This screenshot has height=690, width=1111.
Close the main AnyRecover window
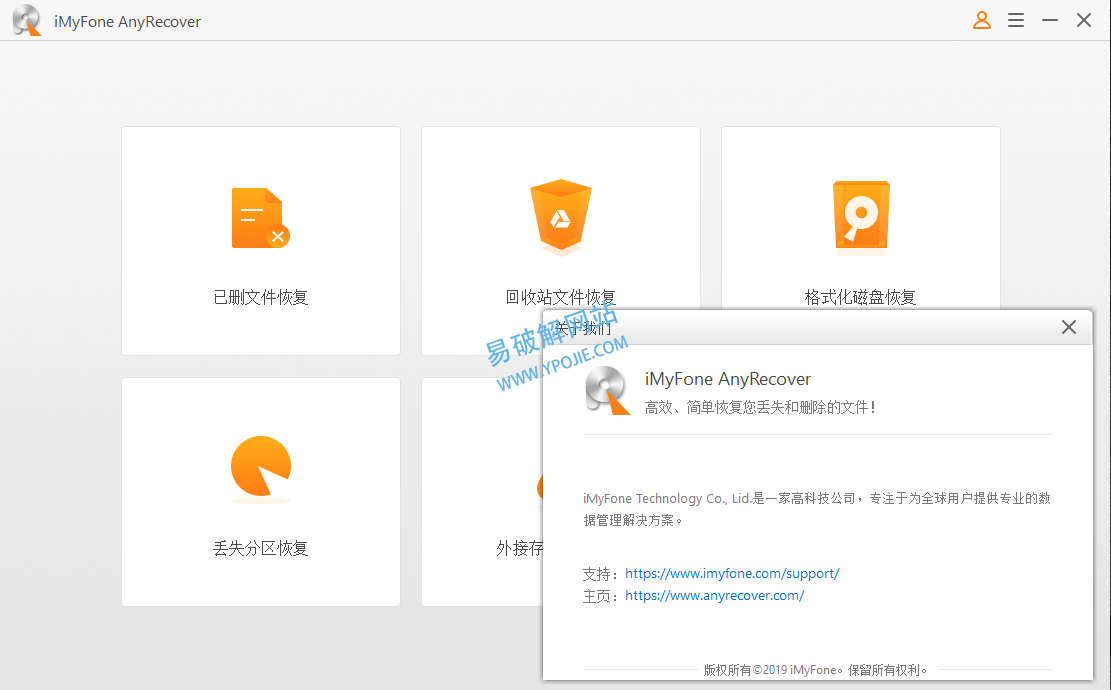pos(1084,20)
